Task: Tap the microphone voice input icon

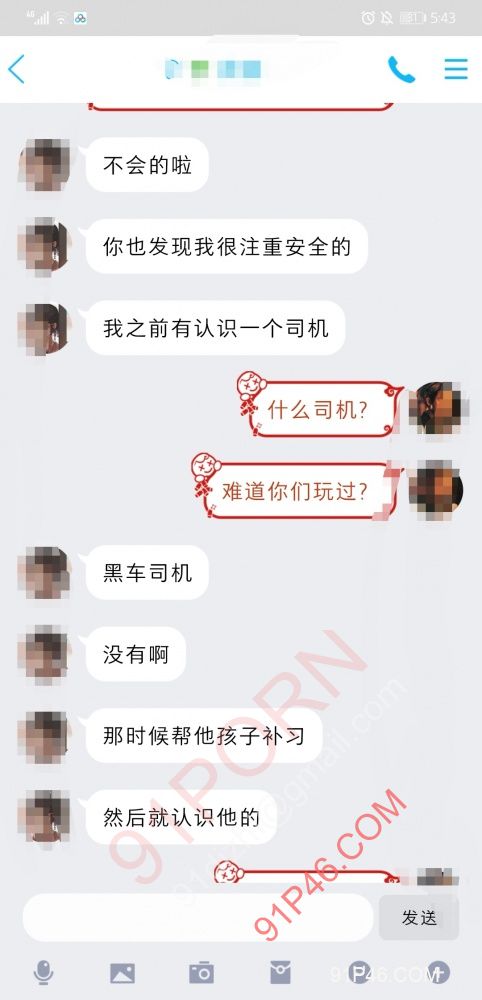Action: pyautogui.click(x=43, y=973)
